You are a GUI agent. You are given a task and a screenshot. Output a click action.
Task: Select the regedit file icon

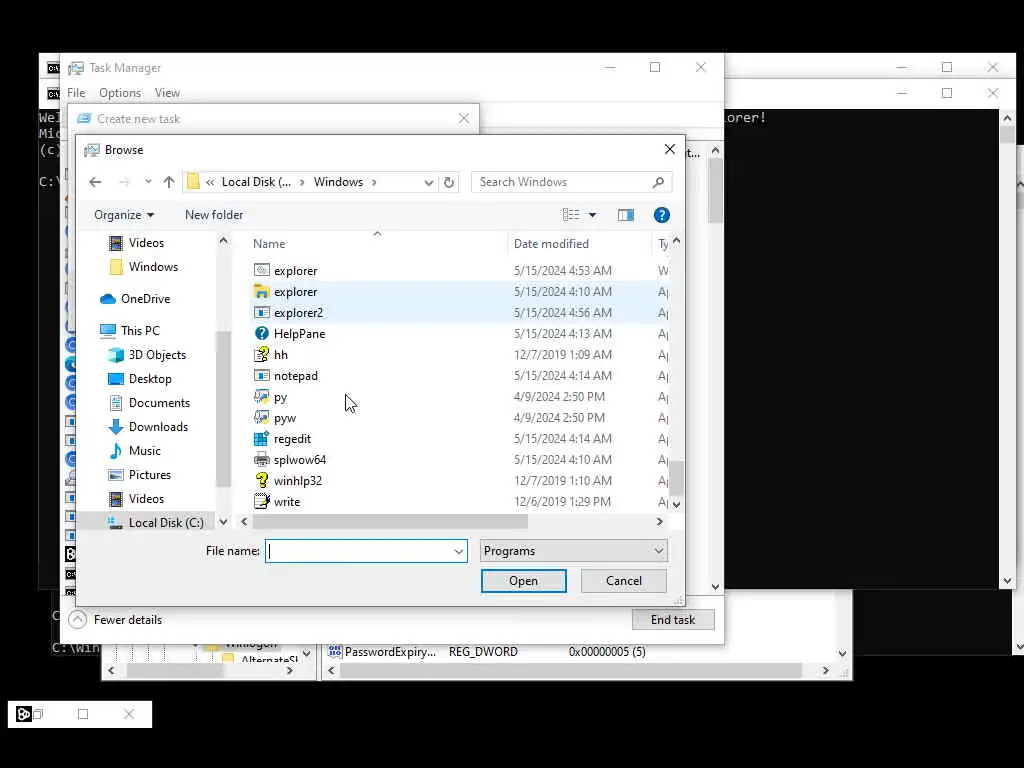click(x=261, y=439)
